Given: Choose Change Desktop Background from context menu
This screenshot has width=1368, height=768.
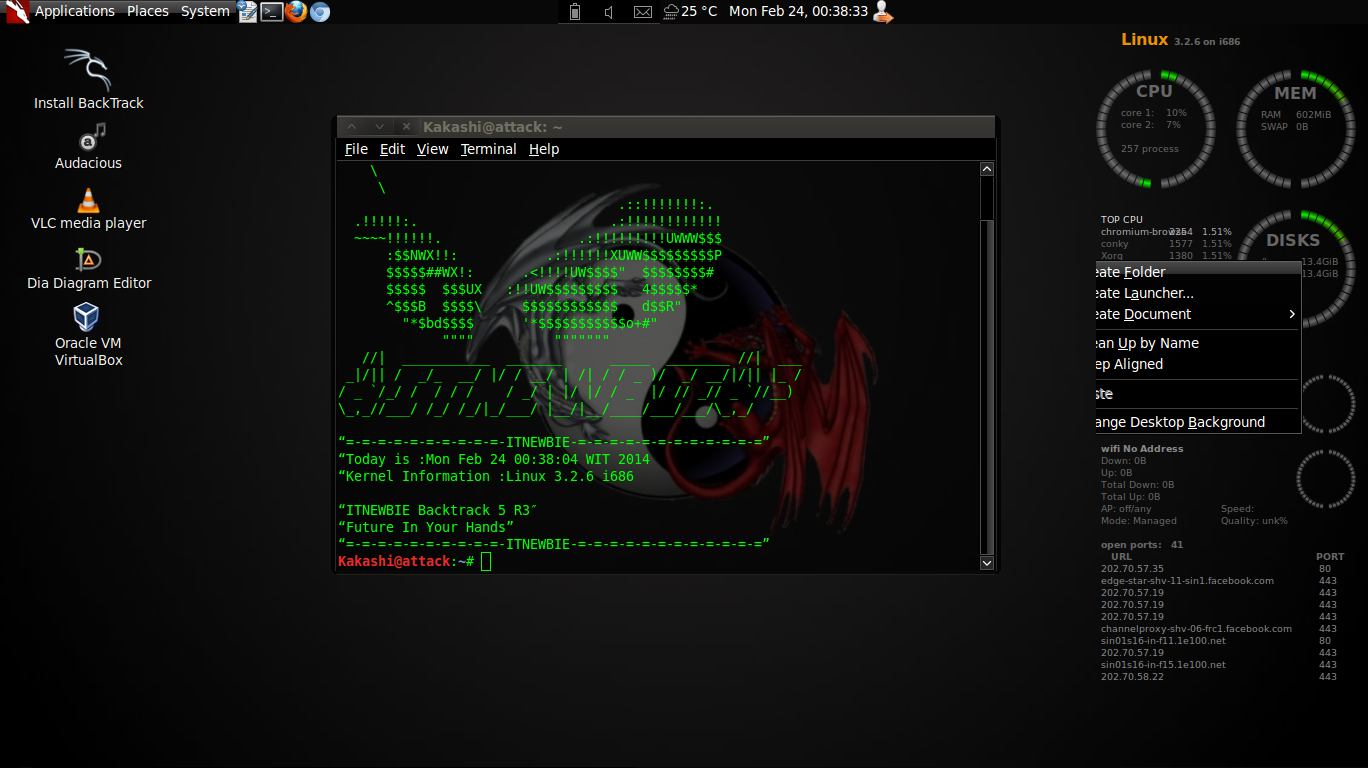Looking at the screenshot, I should tap(1198, 422).
